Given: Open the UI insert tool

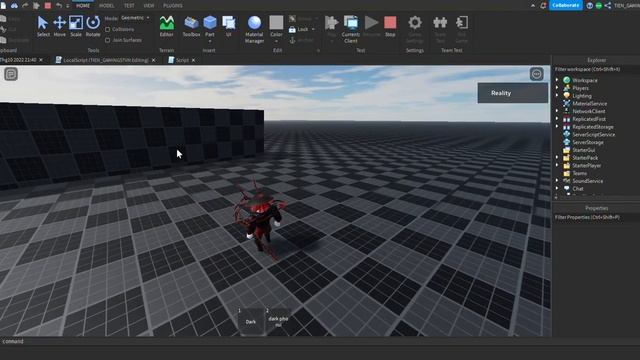Looking at the screenshot, I should tap(229, 26).
